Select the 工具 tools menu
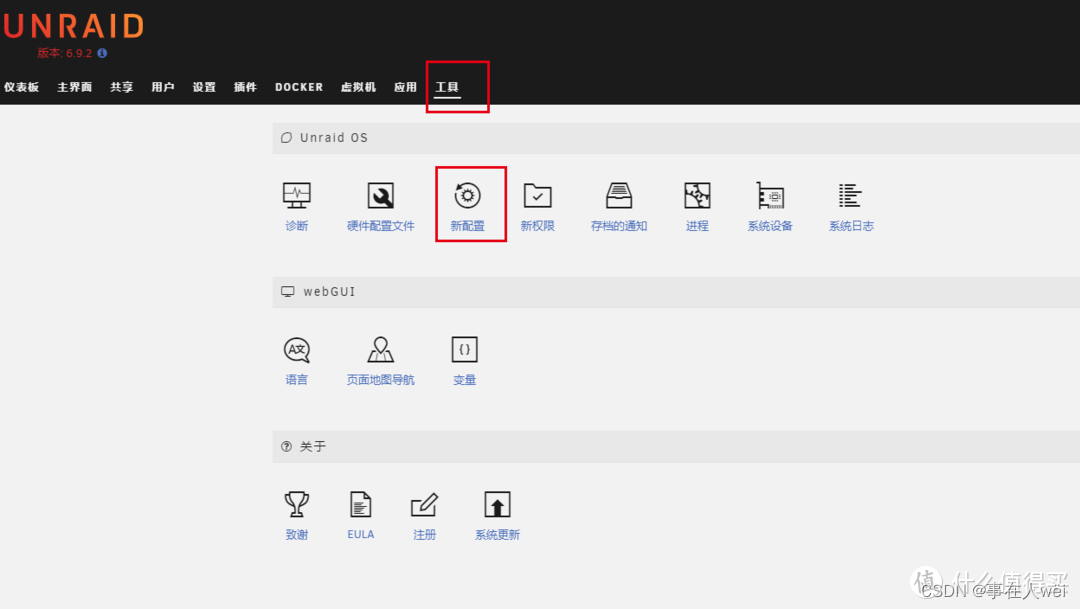This screenshot has width=1080, height=609. tap(447, 87)
